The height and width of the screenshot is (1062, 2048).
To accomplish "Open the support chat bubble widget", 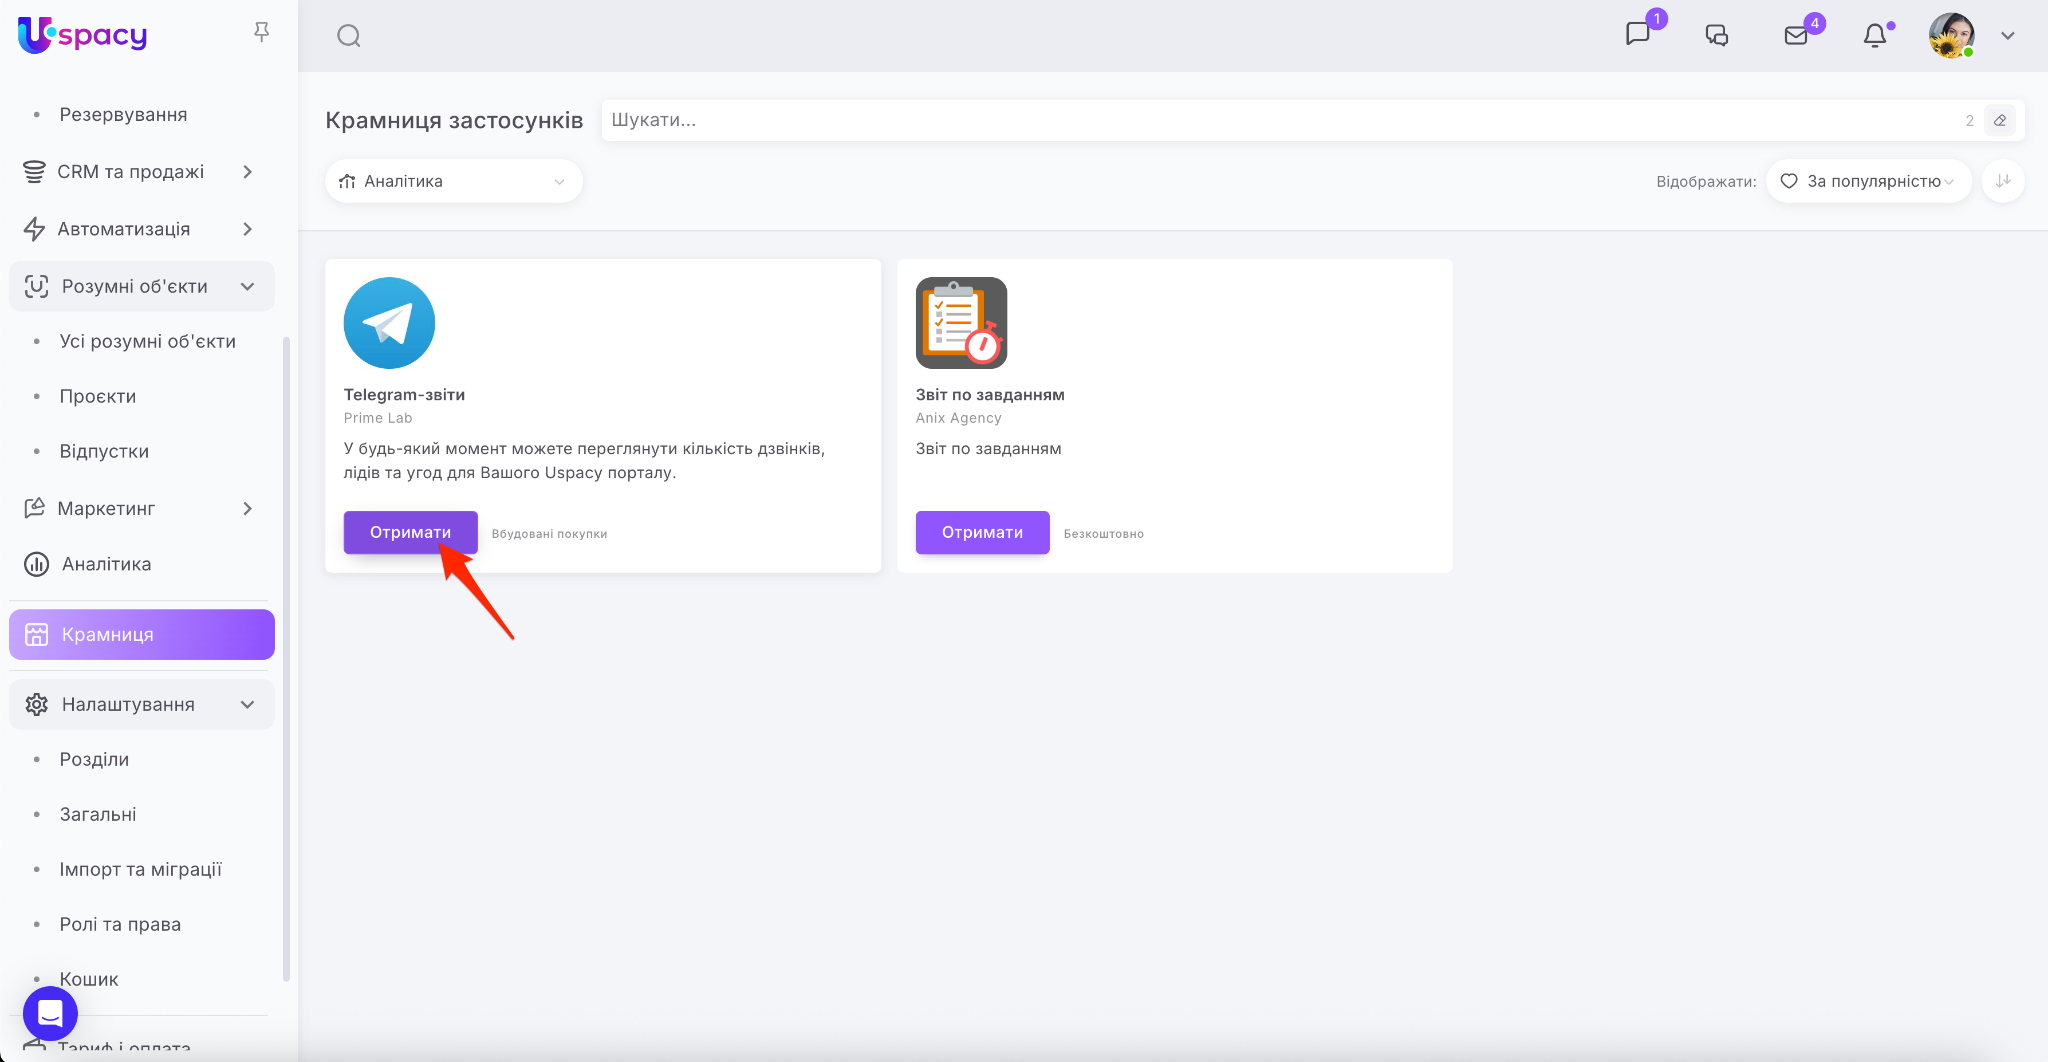I will 50,1013.
